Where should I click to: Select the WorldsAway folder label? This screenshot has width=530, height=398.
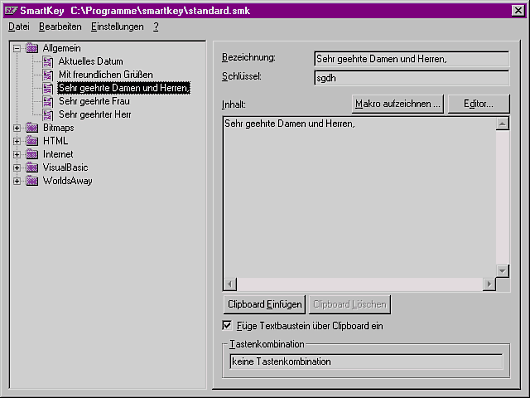[67, 181]
